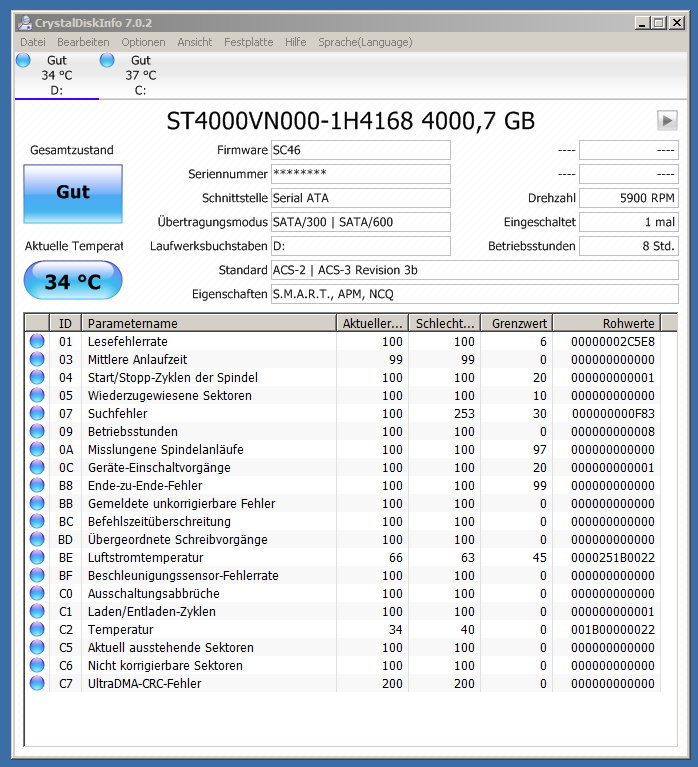Click the status orb for Geräte-Einschaltvorgänge
The height and width of the screenshot is (767, 698).
pos(37,467)
